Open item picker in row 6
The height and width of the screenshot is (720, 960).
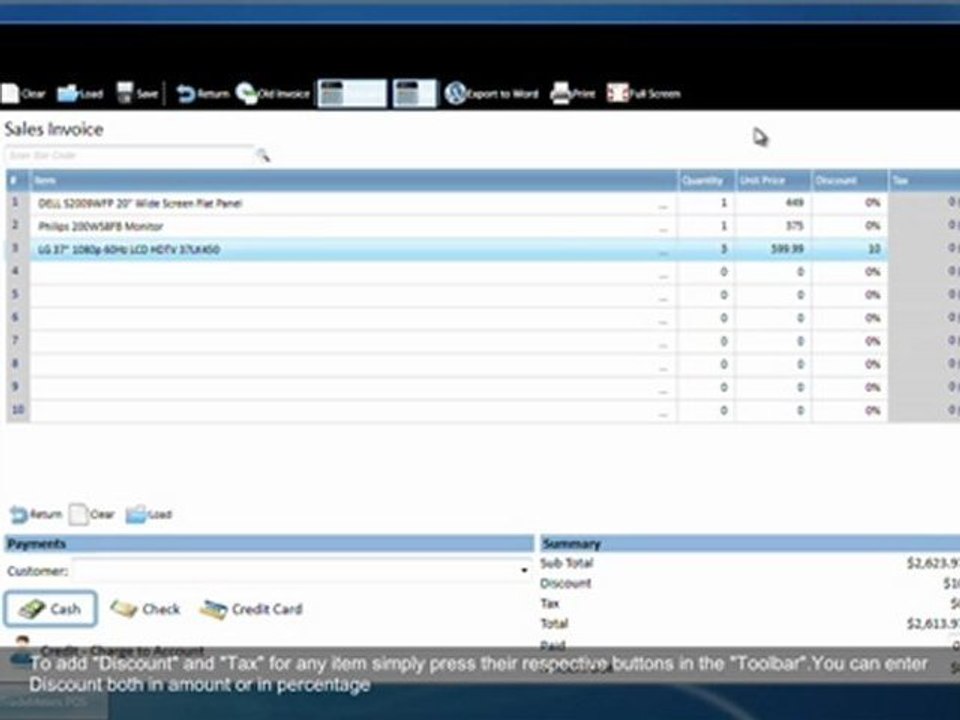click(663, 321)
